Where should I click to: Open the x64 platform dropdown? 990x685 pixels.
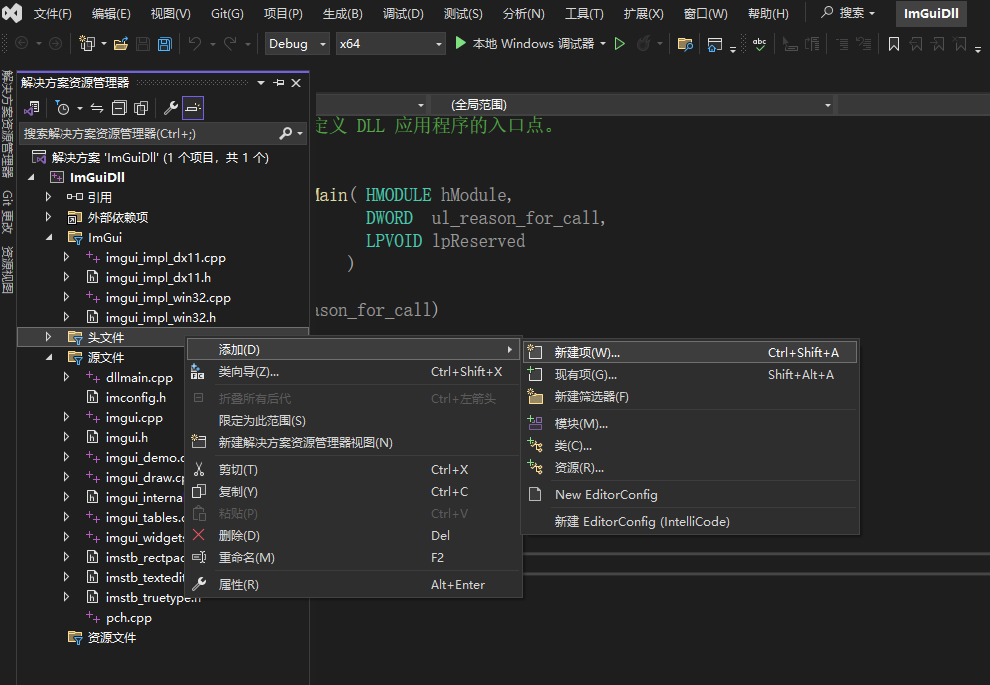(x=390, y=44)
